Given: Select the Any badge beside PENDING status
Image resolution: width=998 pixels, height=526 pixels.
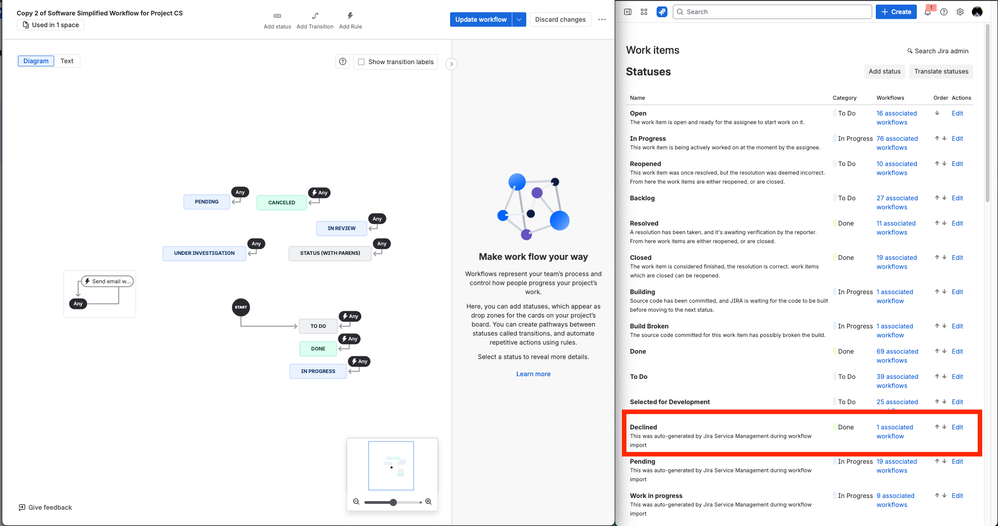Looking at the screenshot, I should [240, 192].
